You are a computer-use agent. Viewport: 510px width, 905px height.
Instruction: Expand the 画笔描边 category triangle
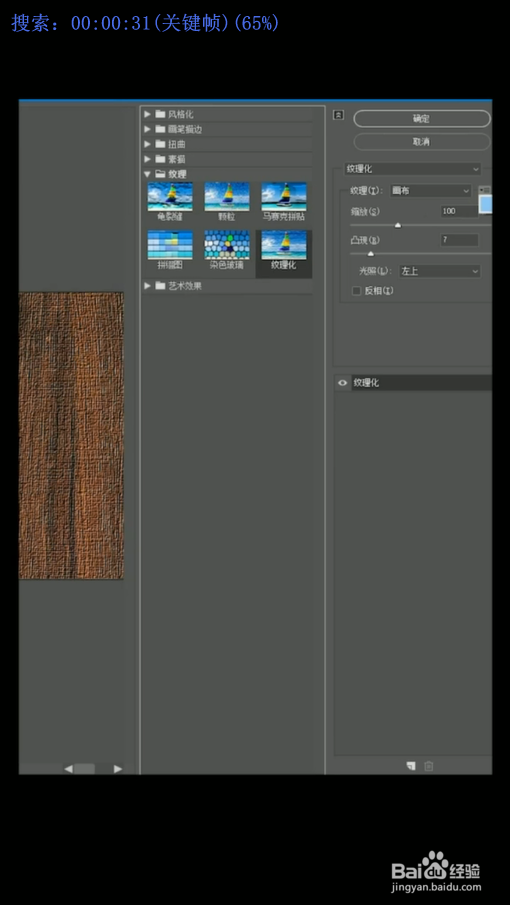[x=147, y=129]
